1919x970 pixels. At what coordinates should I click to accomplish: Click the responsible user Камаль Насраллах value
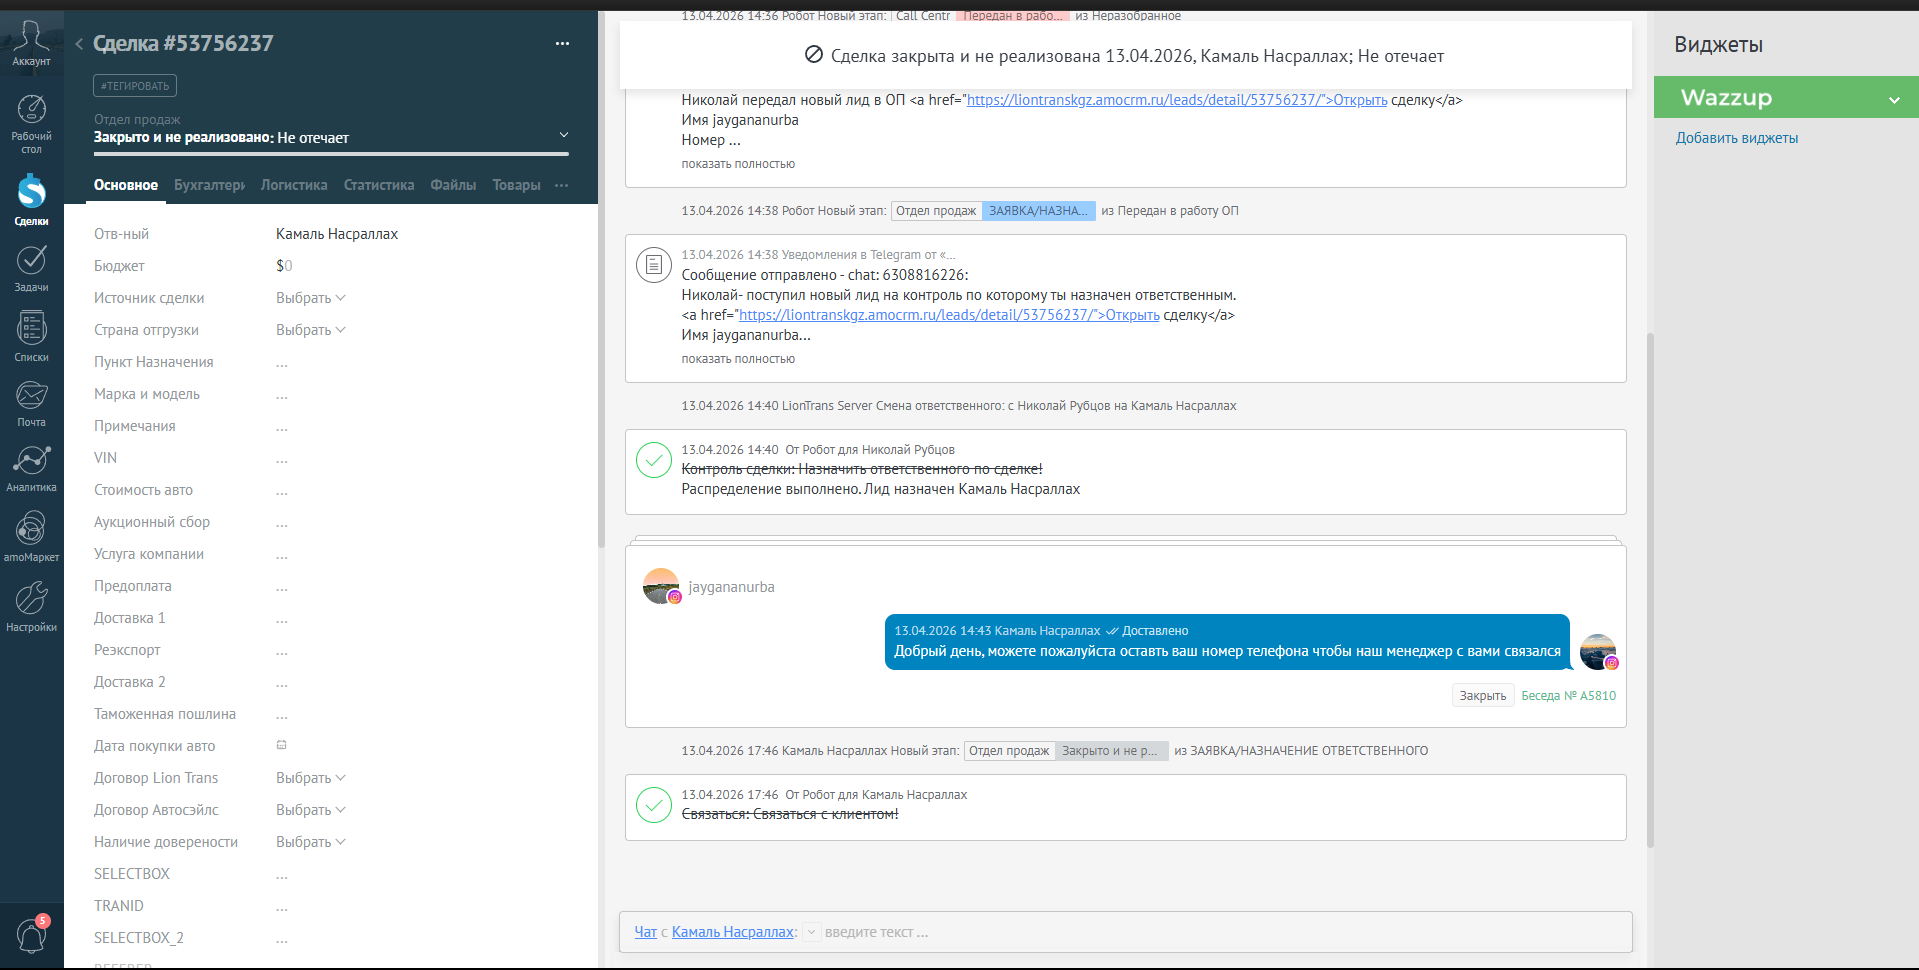tap(337, 234)
